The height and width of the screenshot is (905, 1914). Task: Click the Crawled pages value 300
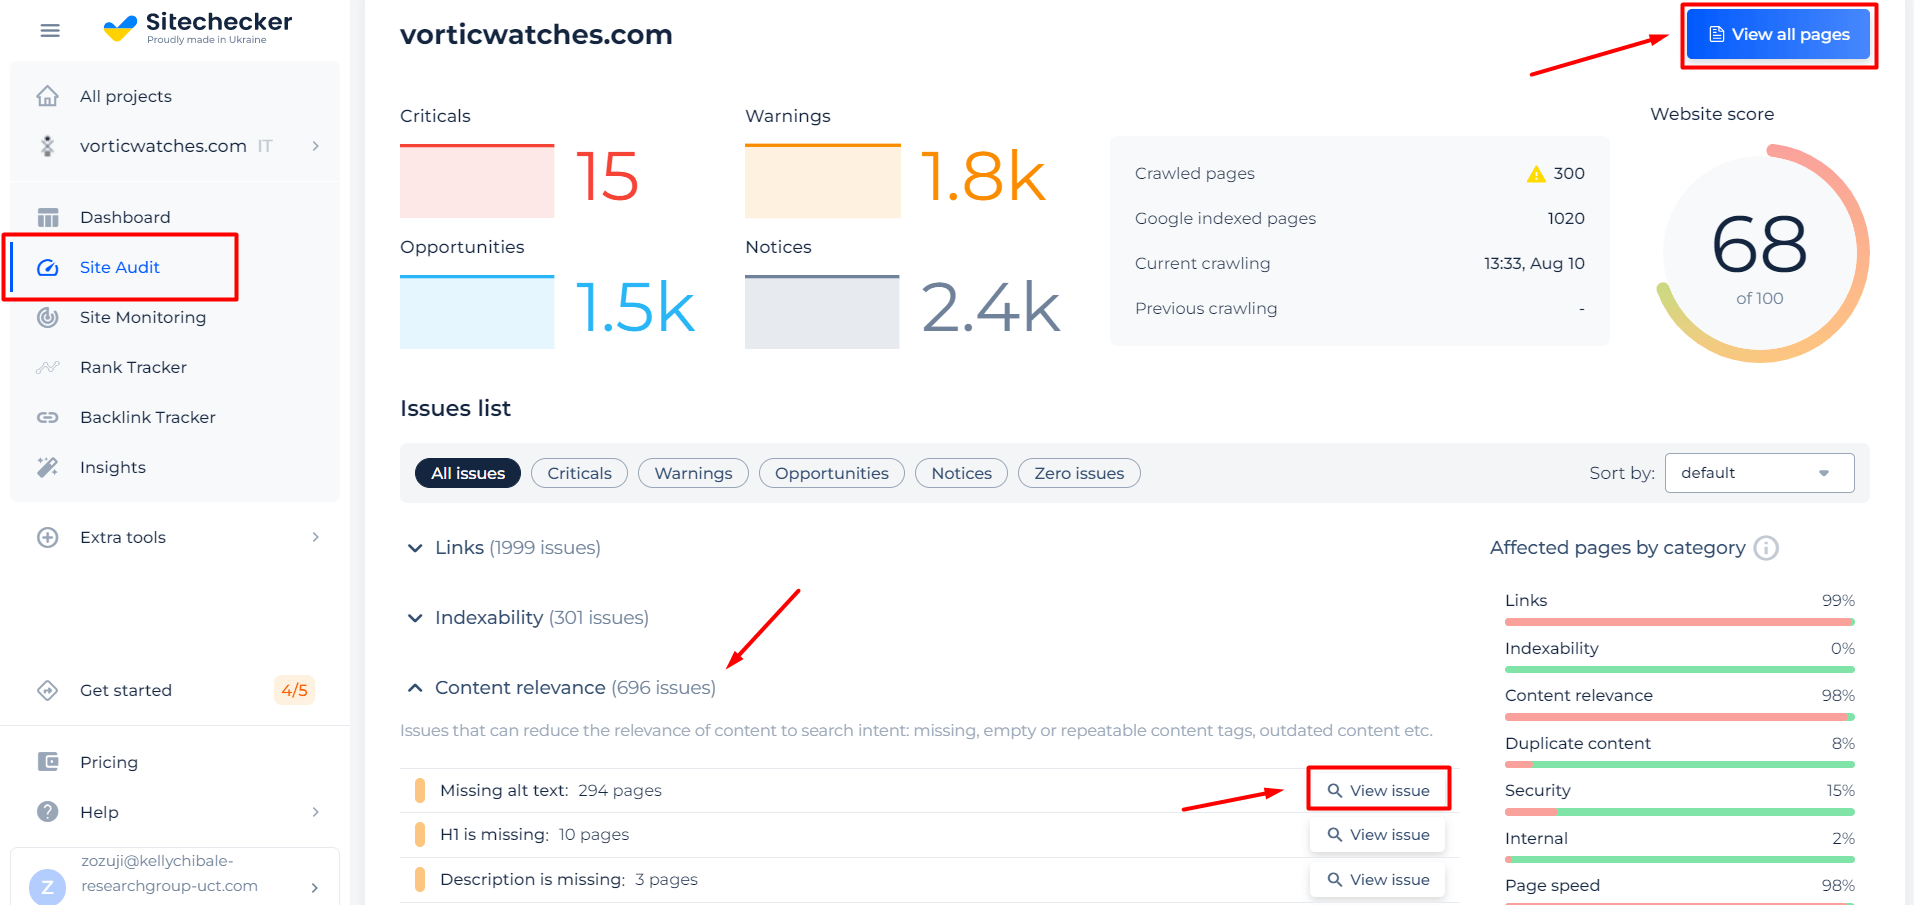tap(1569, 173)
